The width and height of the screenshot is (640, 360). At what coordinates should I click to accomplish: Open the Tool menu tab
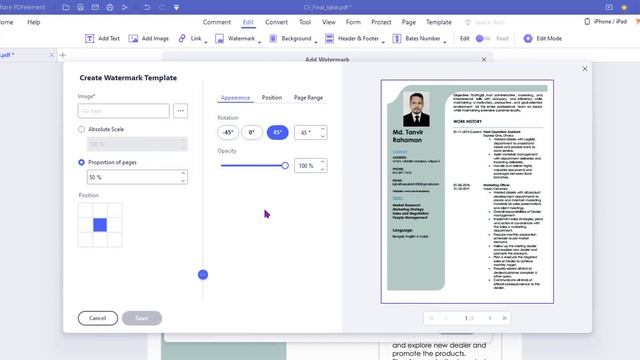pyautogui.click(x=305, y=22)
